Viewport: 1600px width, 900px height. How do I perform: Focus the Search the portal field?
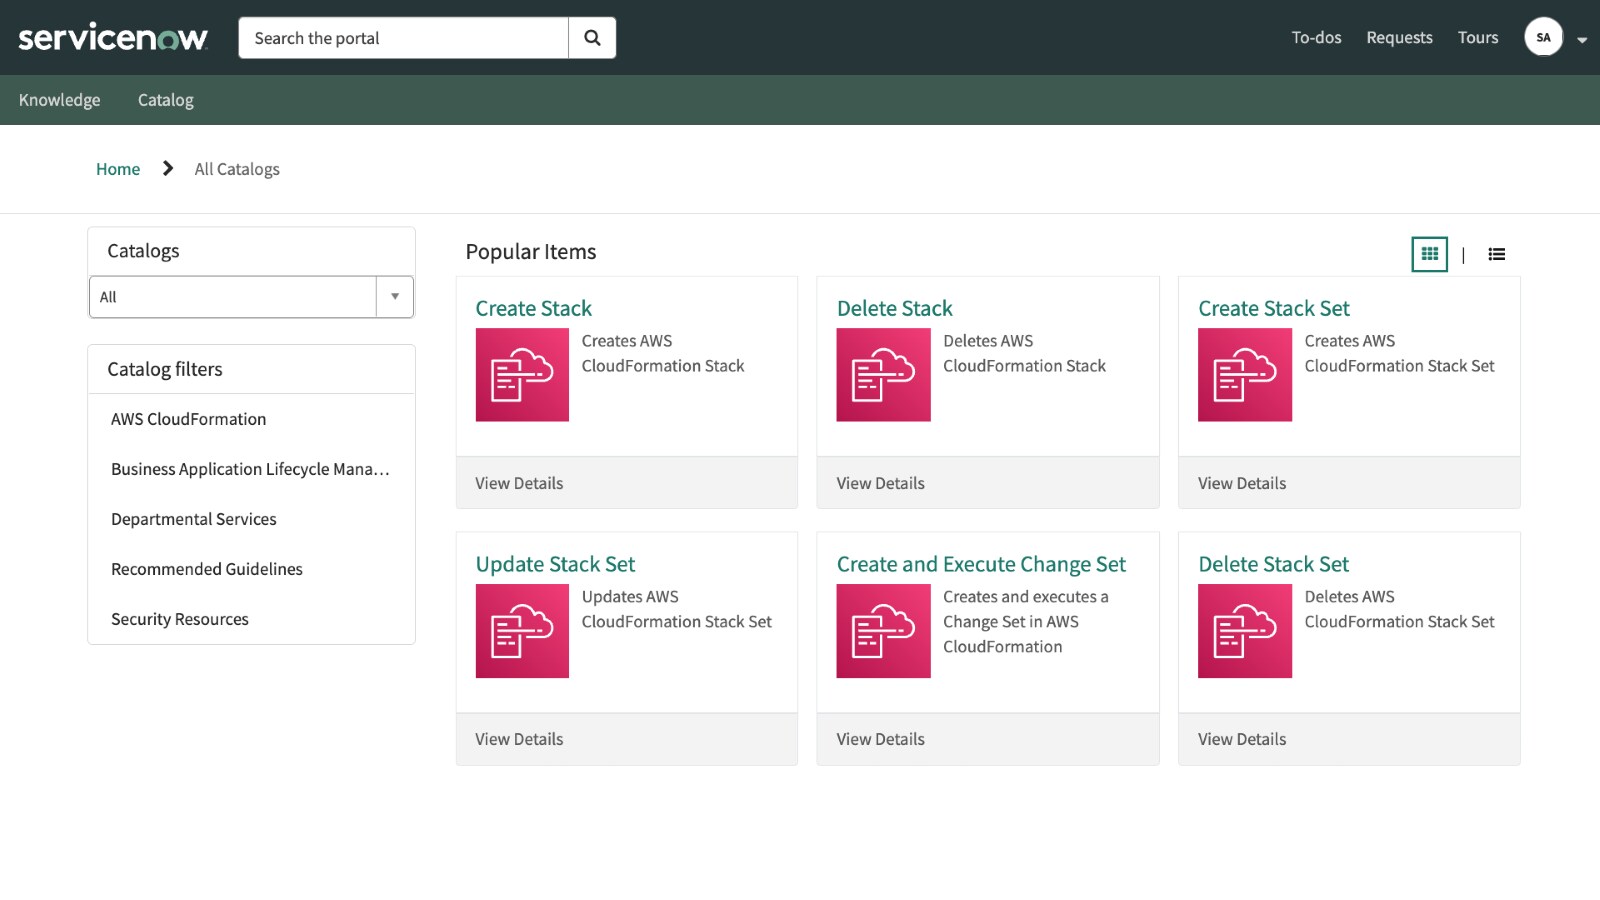tap(403, 38)
